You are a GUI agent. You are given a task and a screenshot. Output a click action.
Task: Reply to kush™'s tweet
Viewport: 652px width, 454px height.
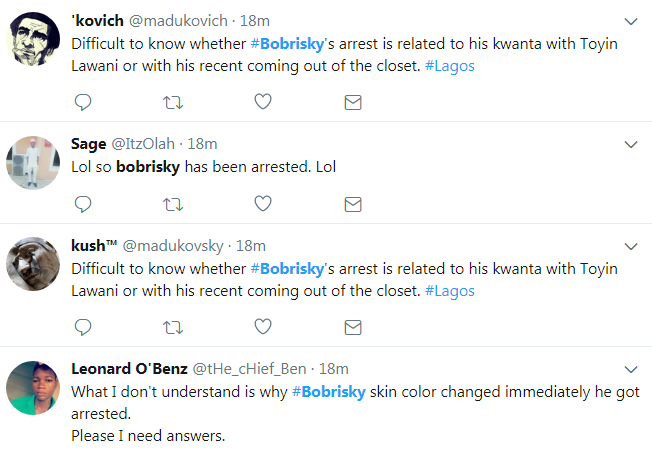tap(84, 326)
